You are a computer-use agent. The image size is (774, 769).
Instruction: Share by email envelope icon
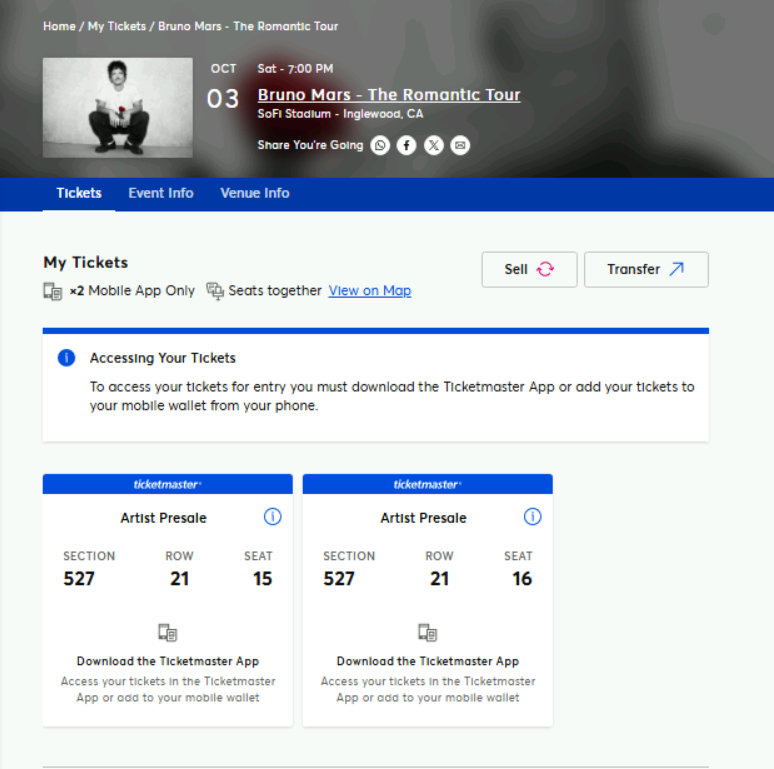(x=460, y=145)
